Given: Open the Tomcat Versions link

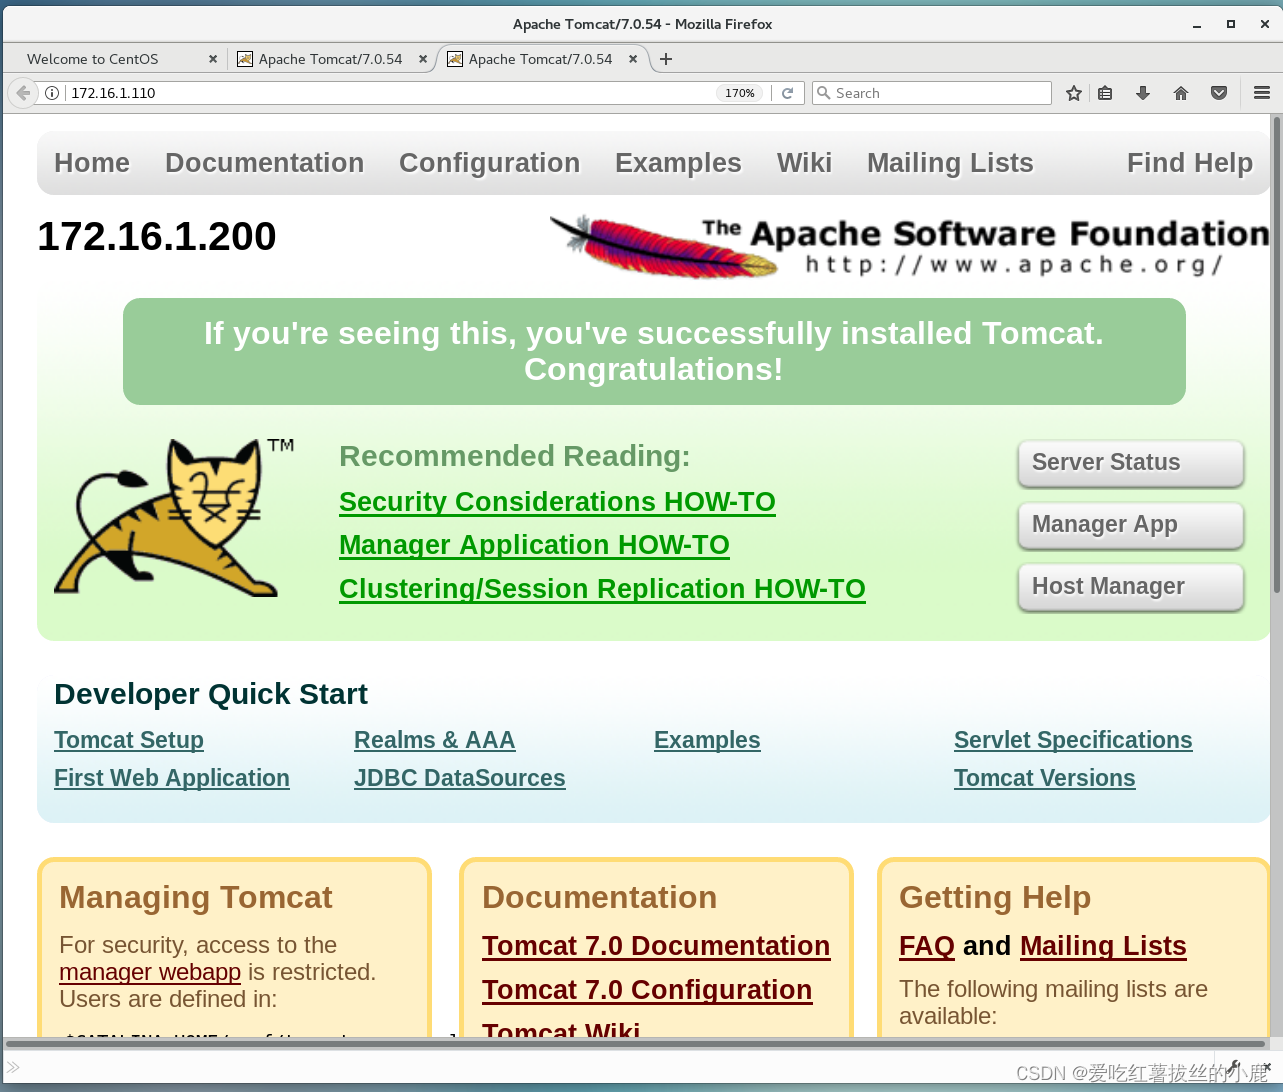Looking at the screenshot, I should coord(1044,778).
